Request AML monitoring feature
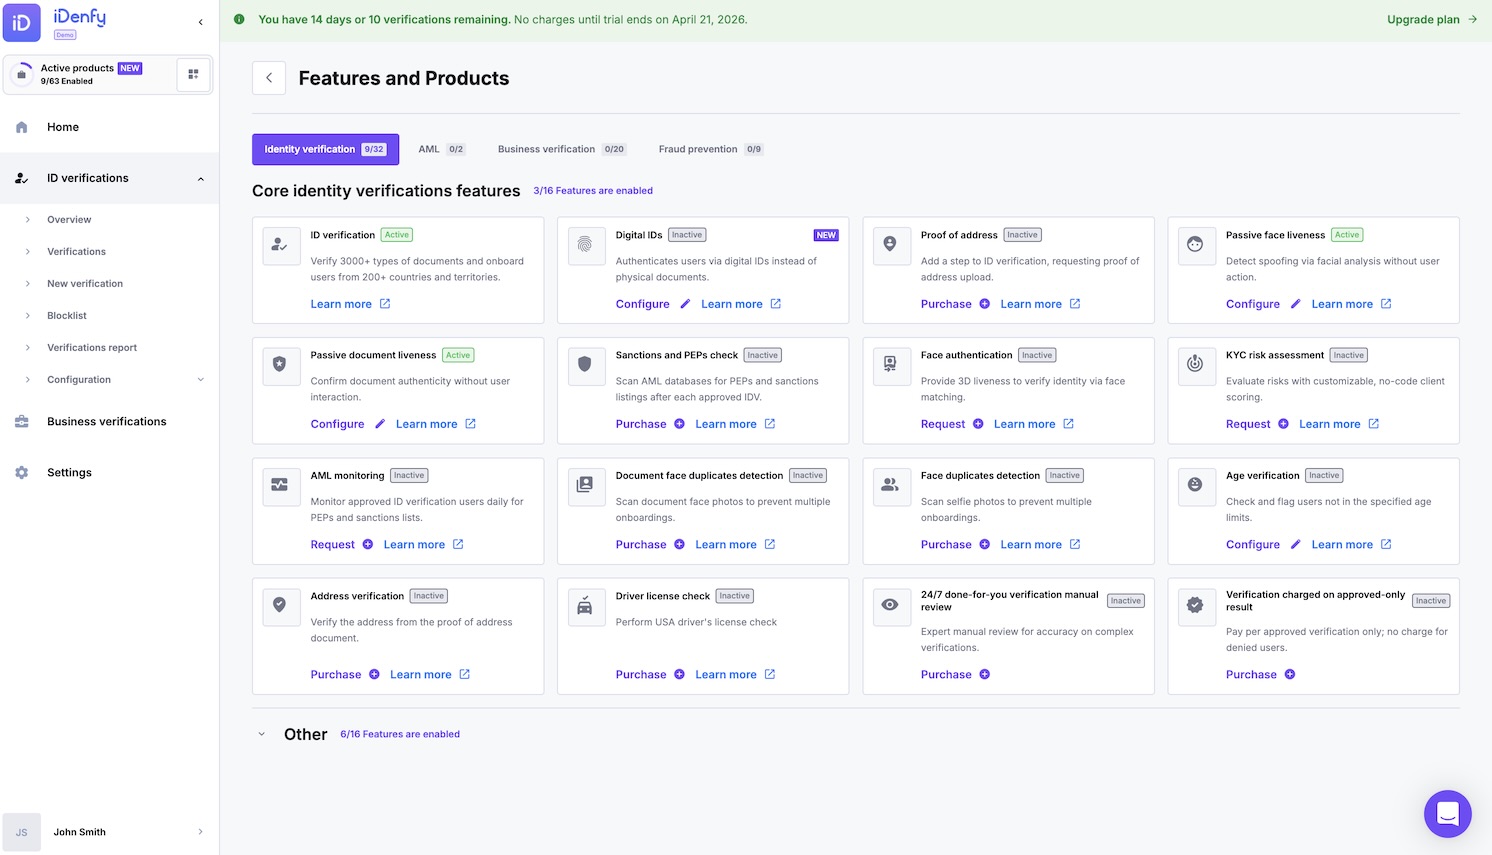The width and height of the screenshot is (1492, 855). pyautogui.click(x=342, y=545)
